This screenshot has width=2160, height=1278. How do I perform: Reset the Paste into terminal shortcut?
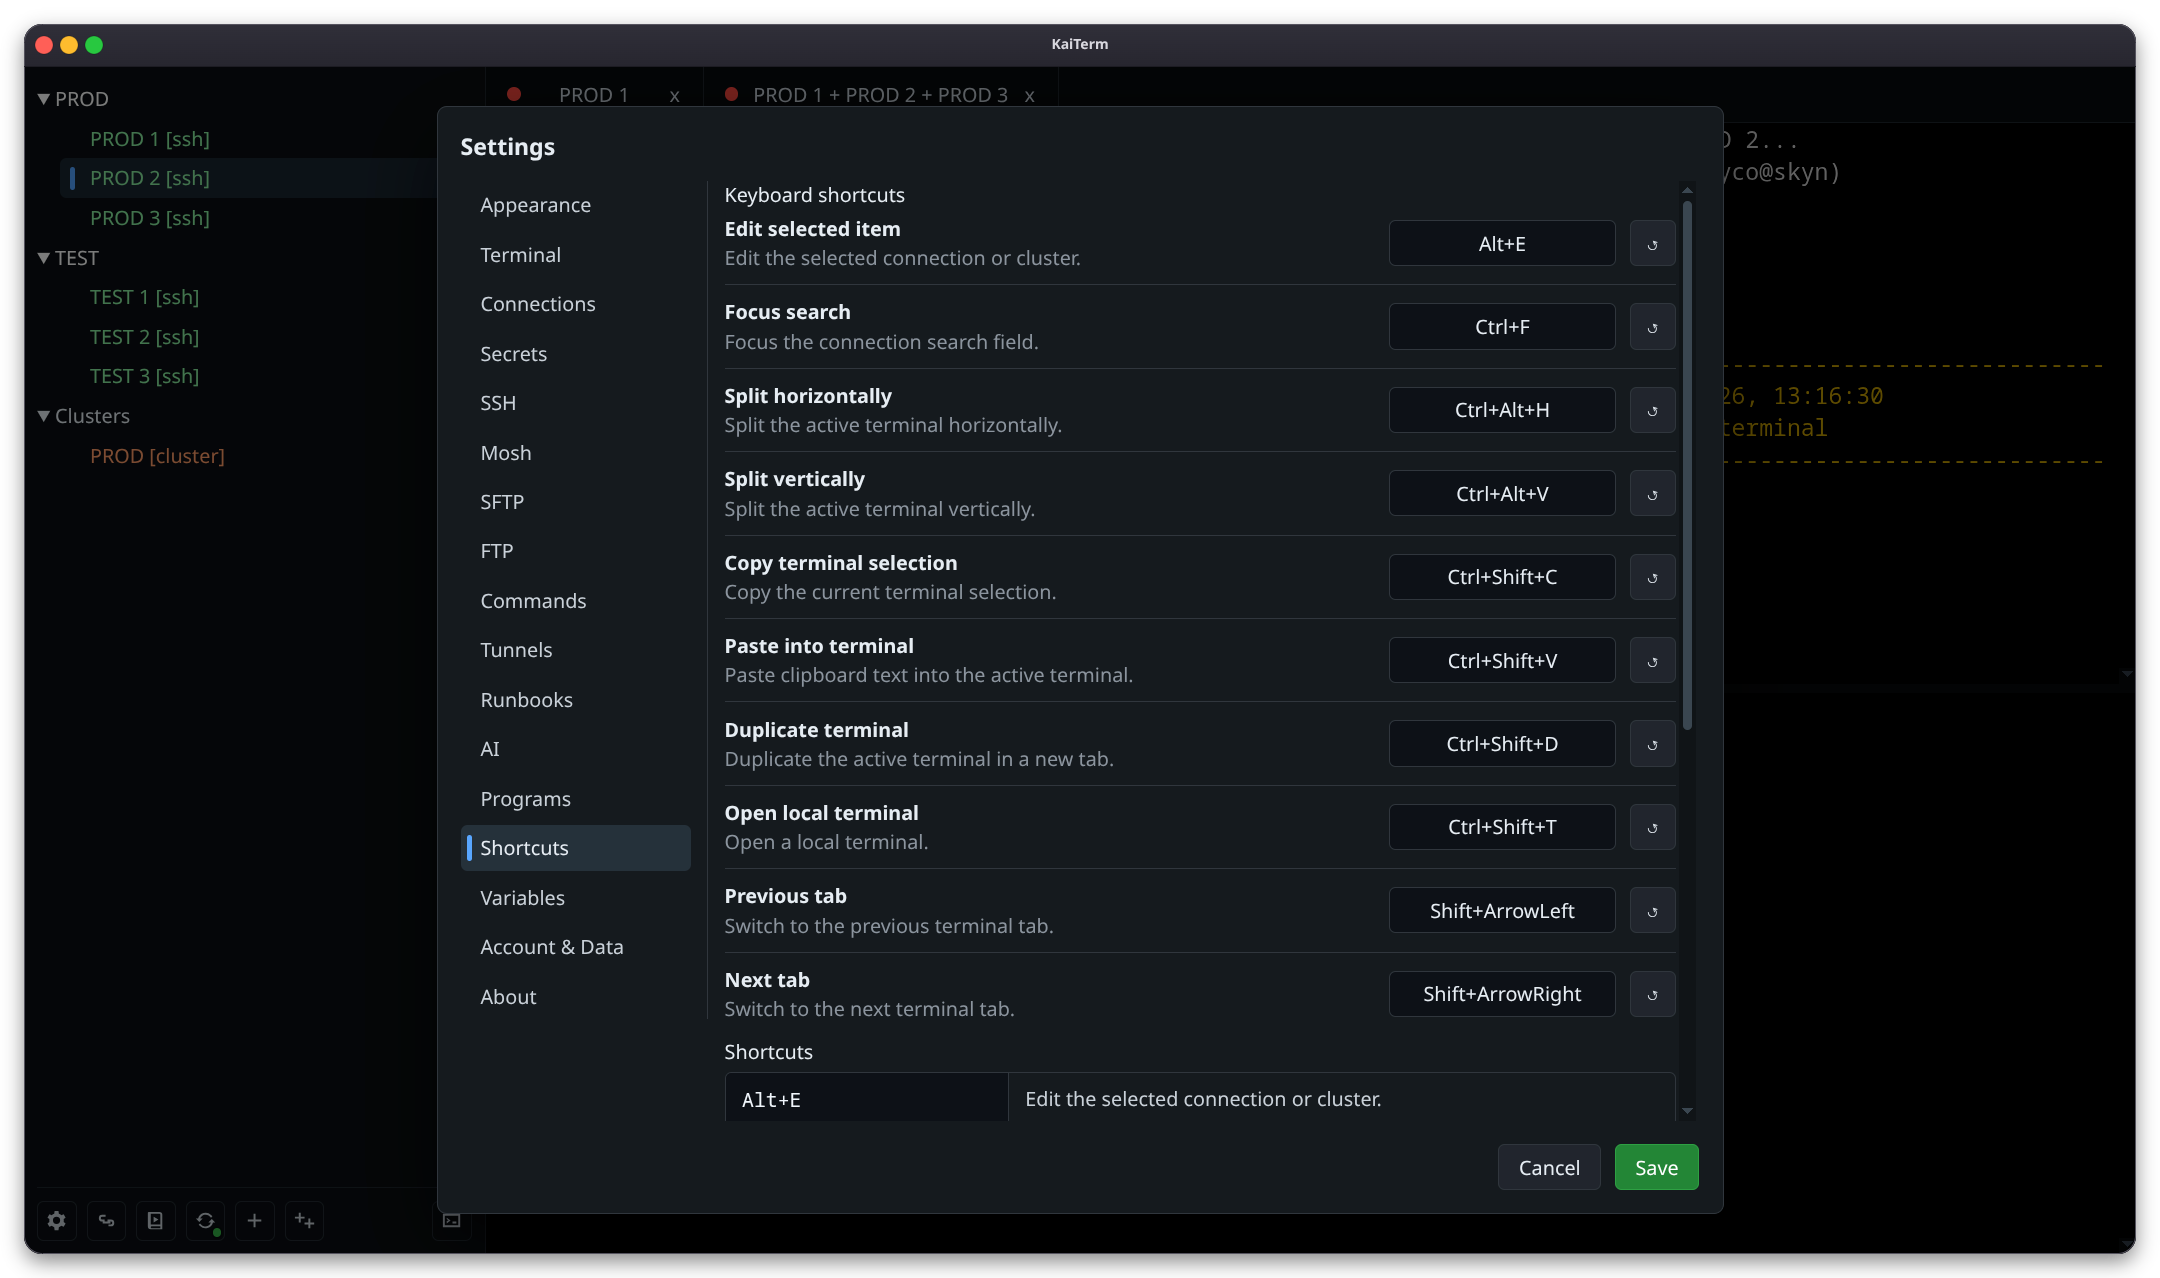[x=1652, y=661]
